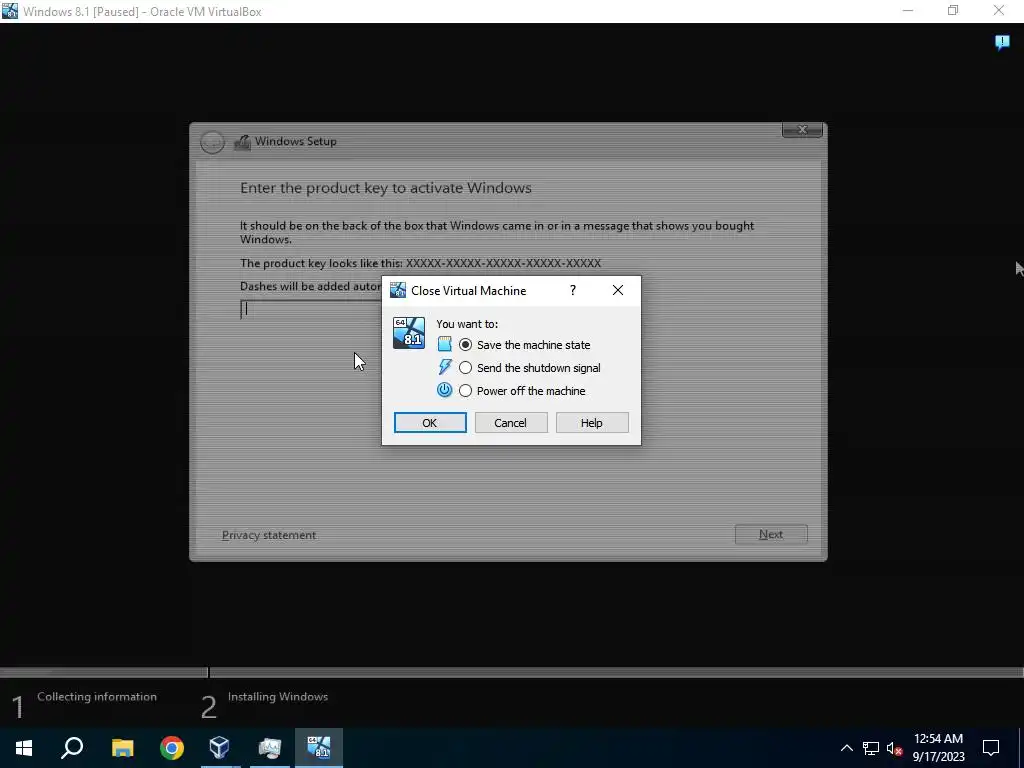Open the Privacy statement link
The height and width of the screenshot is (768, 1024).
pyautogui.click(x=269, y=535)
